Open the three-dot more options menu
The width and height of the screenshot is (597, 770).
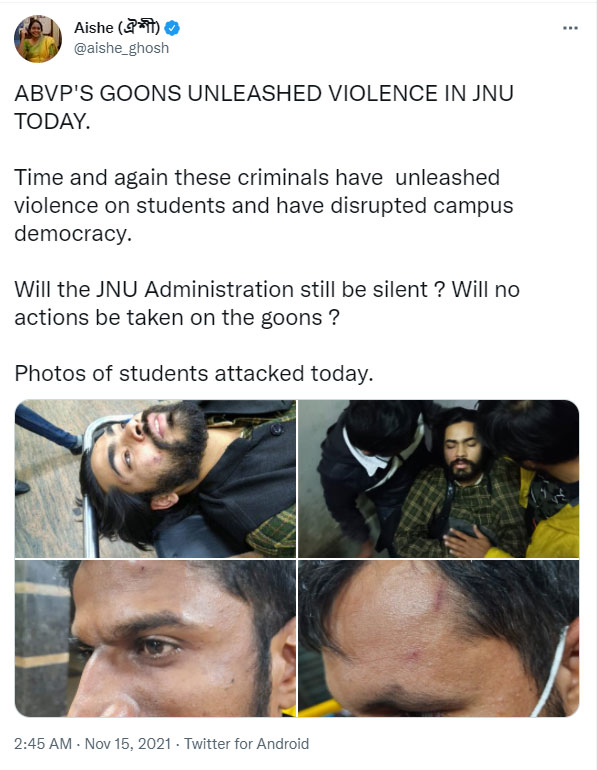pyautogui.click(x=570, y=28)
